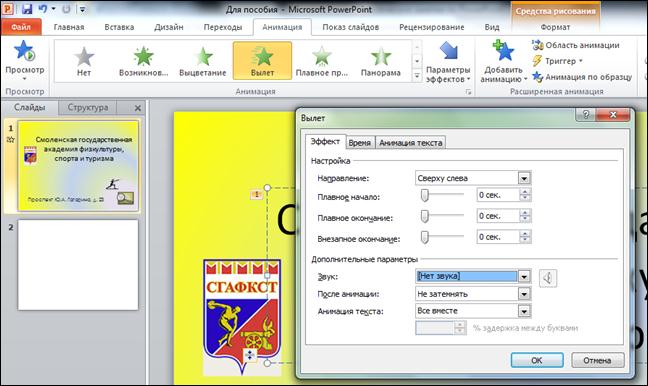Viewport: 648px width, 386px height.
Task: Switch to the Слайды pane tab
Action: tap(30, 107)
